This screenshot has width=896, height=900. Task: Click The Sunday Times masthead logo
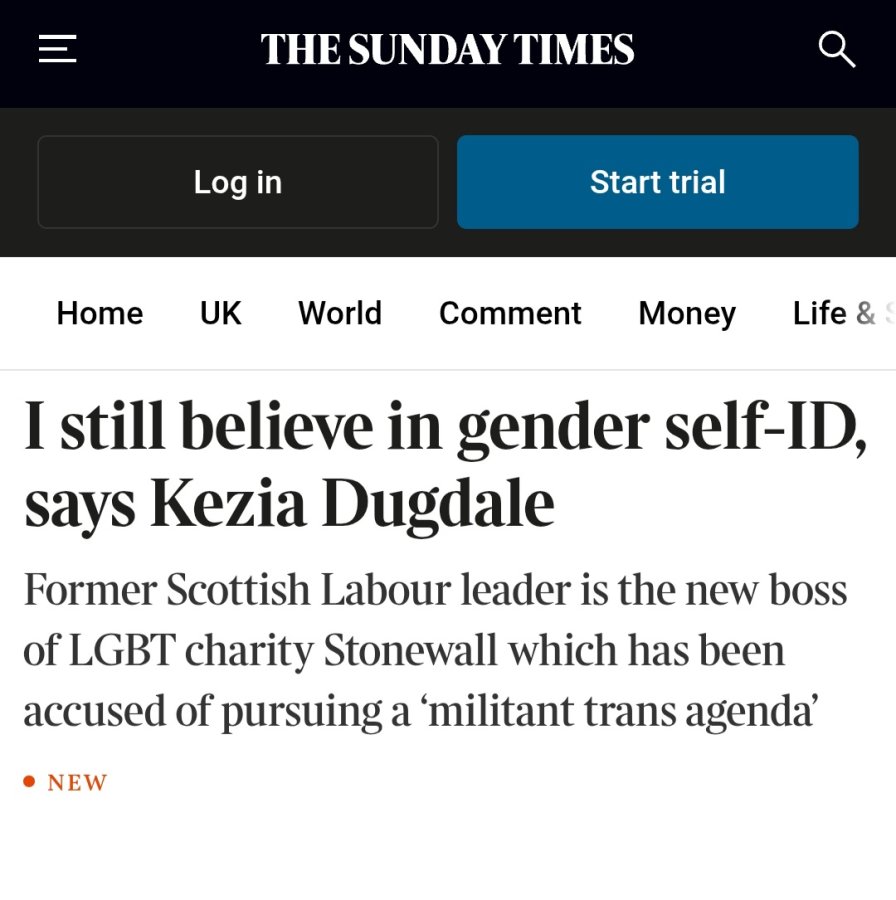click(x=448, y=49)
